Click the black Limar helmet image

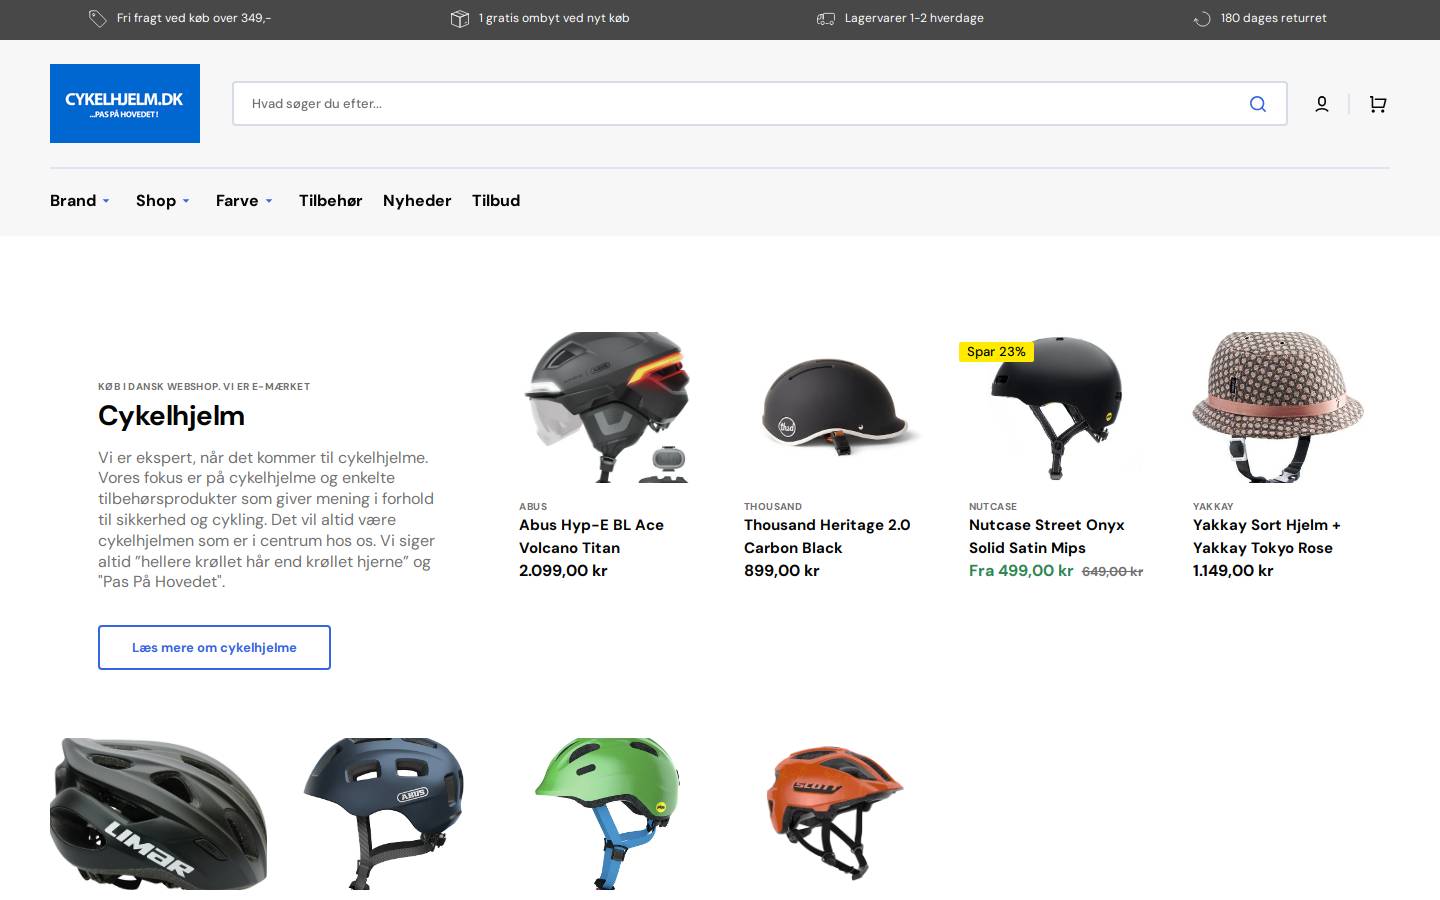click(x=158, y=814)
